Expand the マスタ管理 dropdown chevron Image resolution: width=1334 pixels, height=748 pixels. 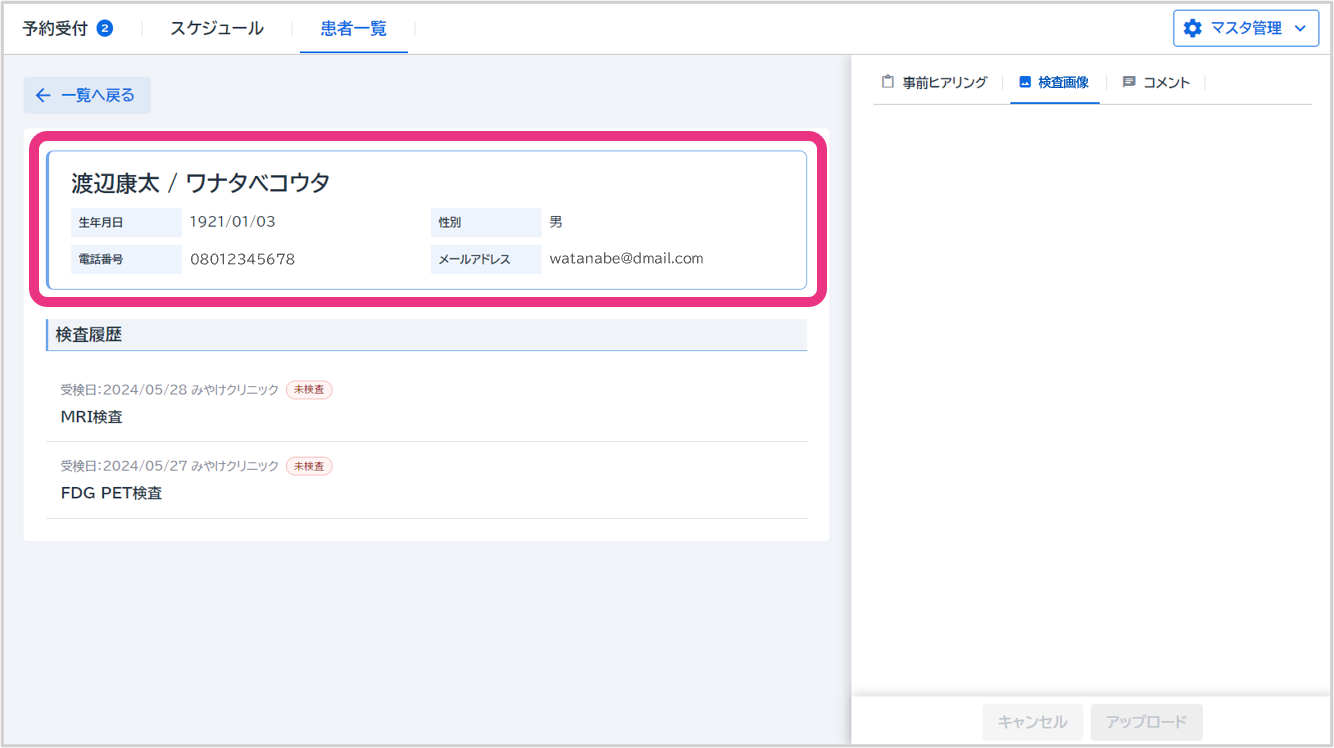coord(1300,28)
